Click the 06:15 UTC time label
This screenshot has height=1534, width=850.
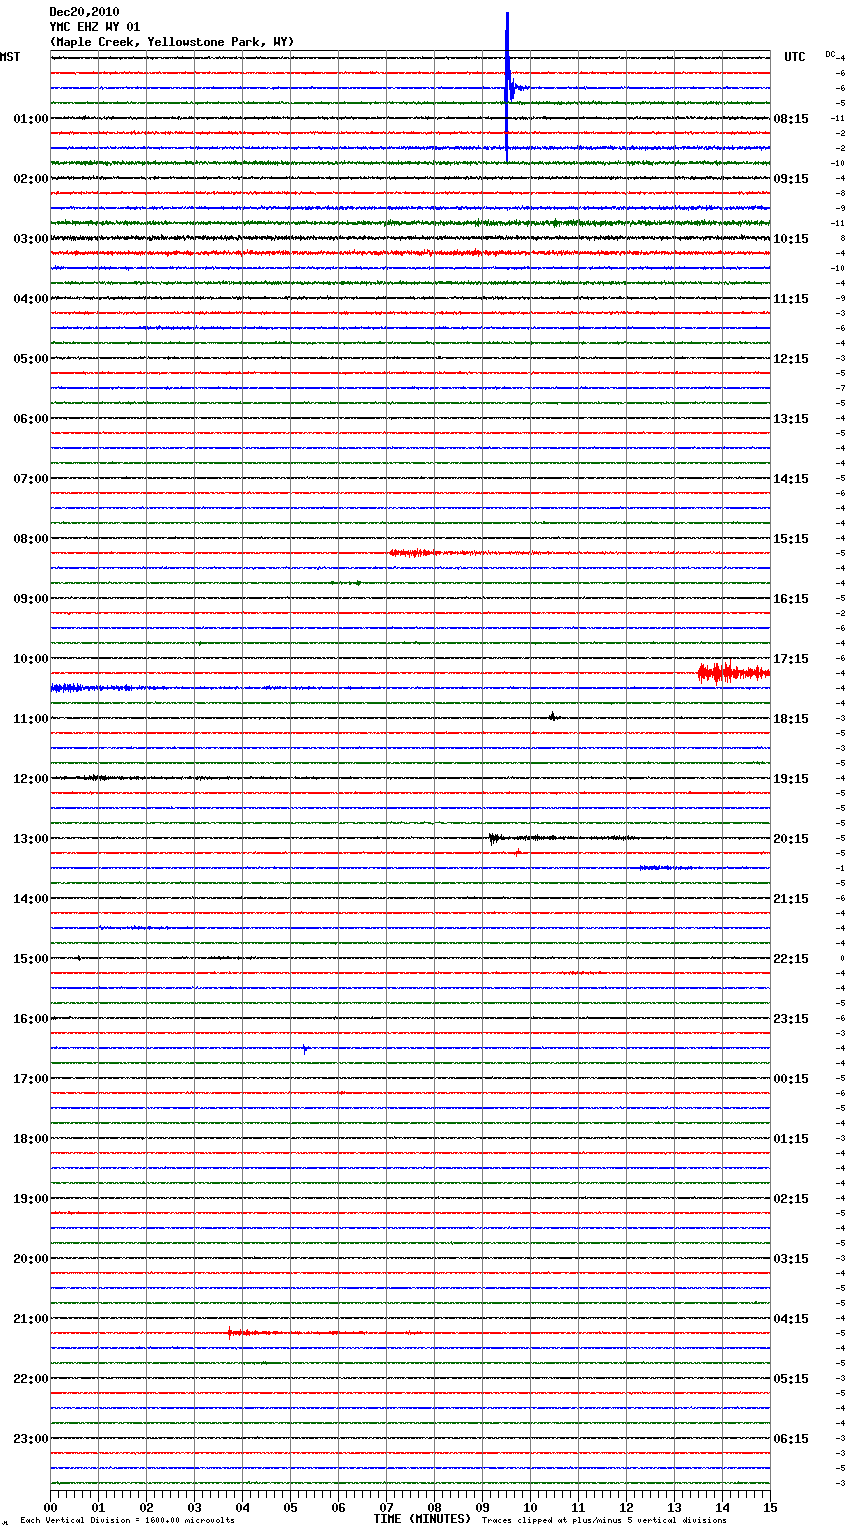(791, 1439)
